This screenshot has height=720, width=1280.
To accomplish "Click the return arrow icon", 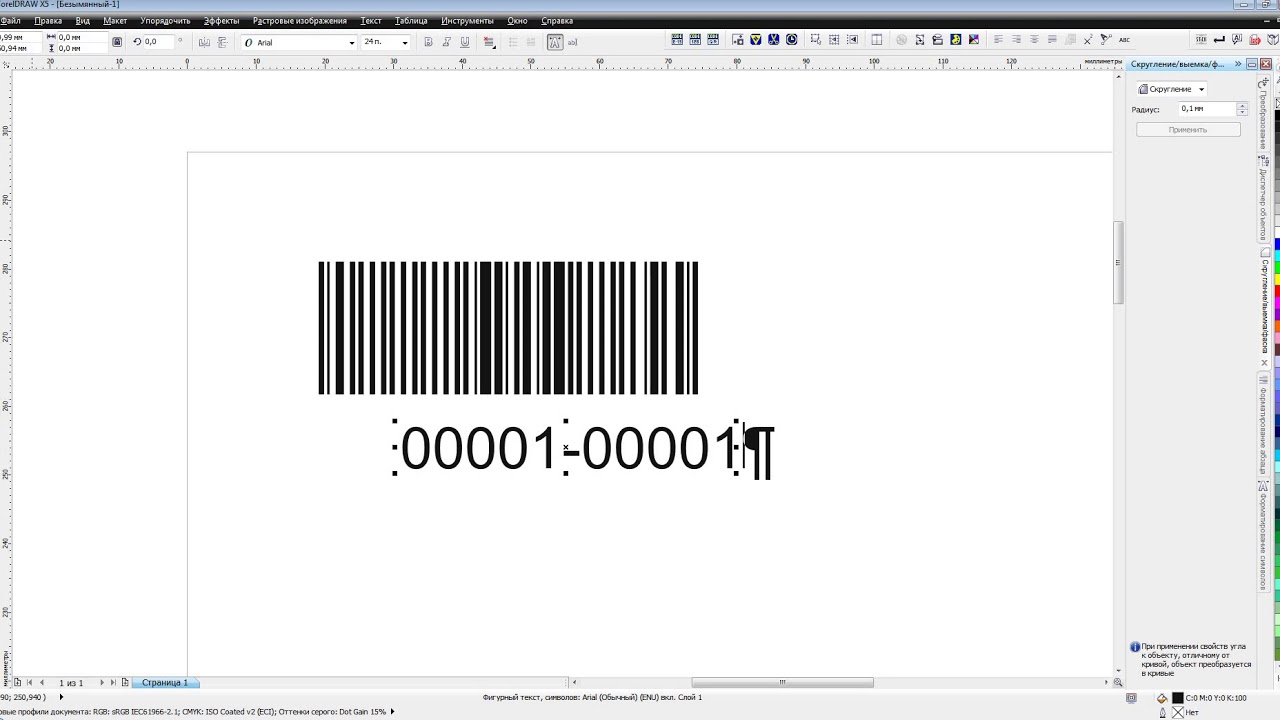I will pyautogui.click(x=1219, y=40).
